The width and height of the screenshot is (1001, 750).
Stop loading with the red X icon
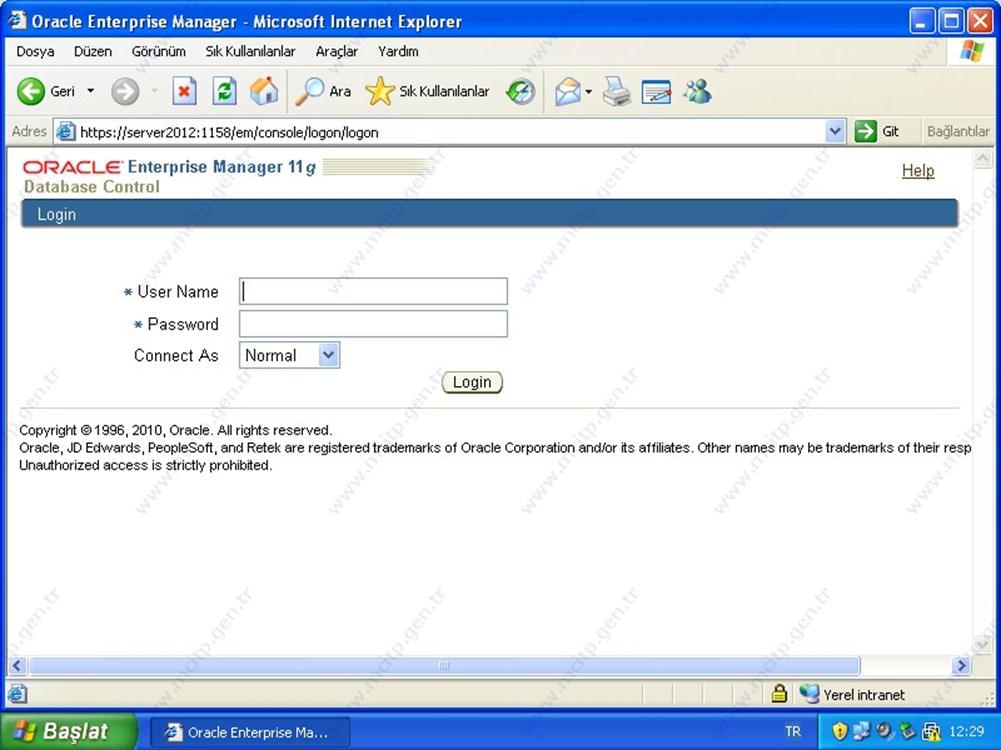[x=184, y=92]
